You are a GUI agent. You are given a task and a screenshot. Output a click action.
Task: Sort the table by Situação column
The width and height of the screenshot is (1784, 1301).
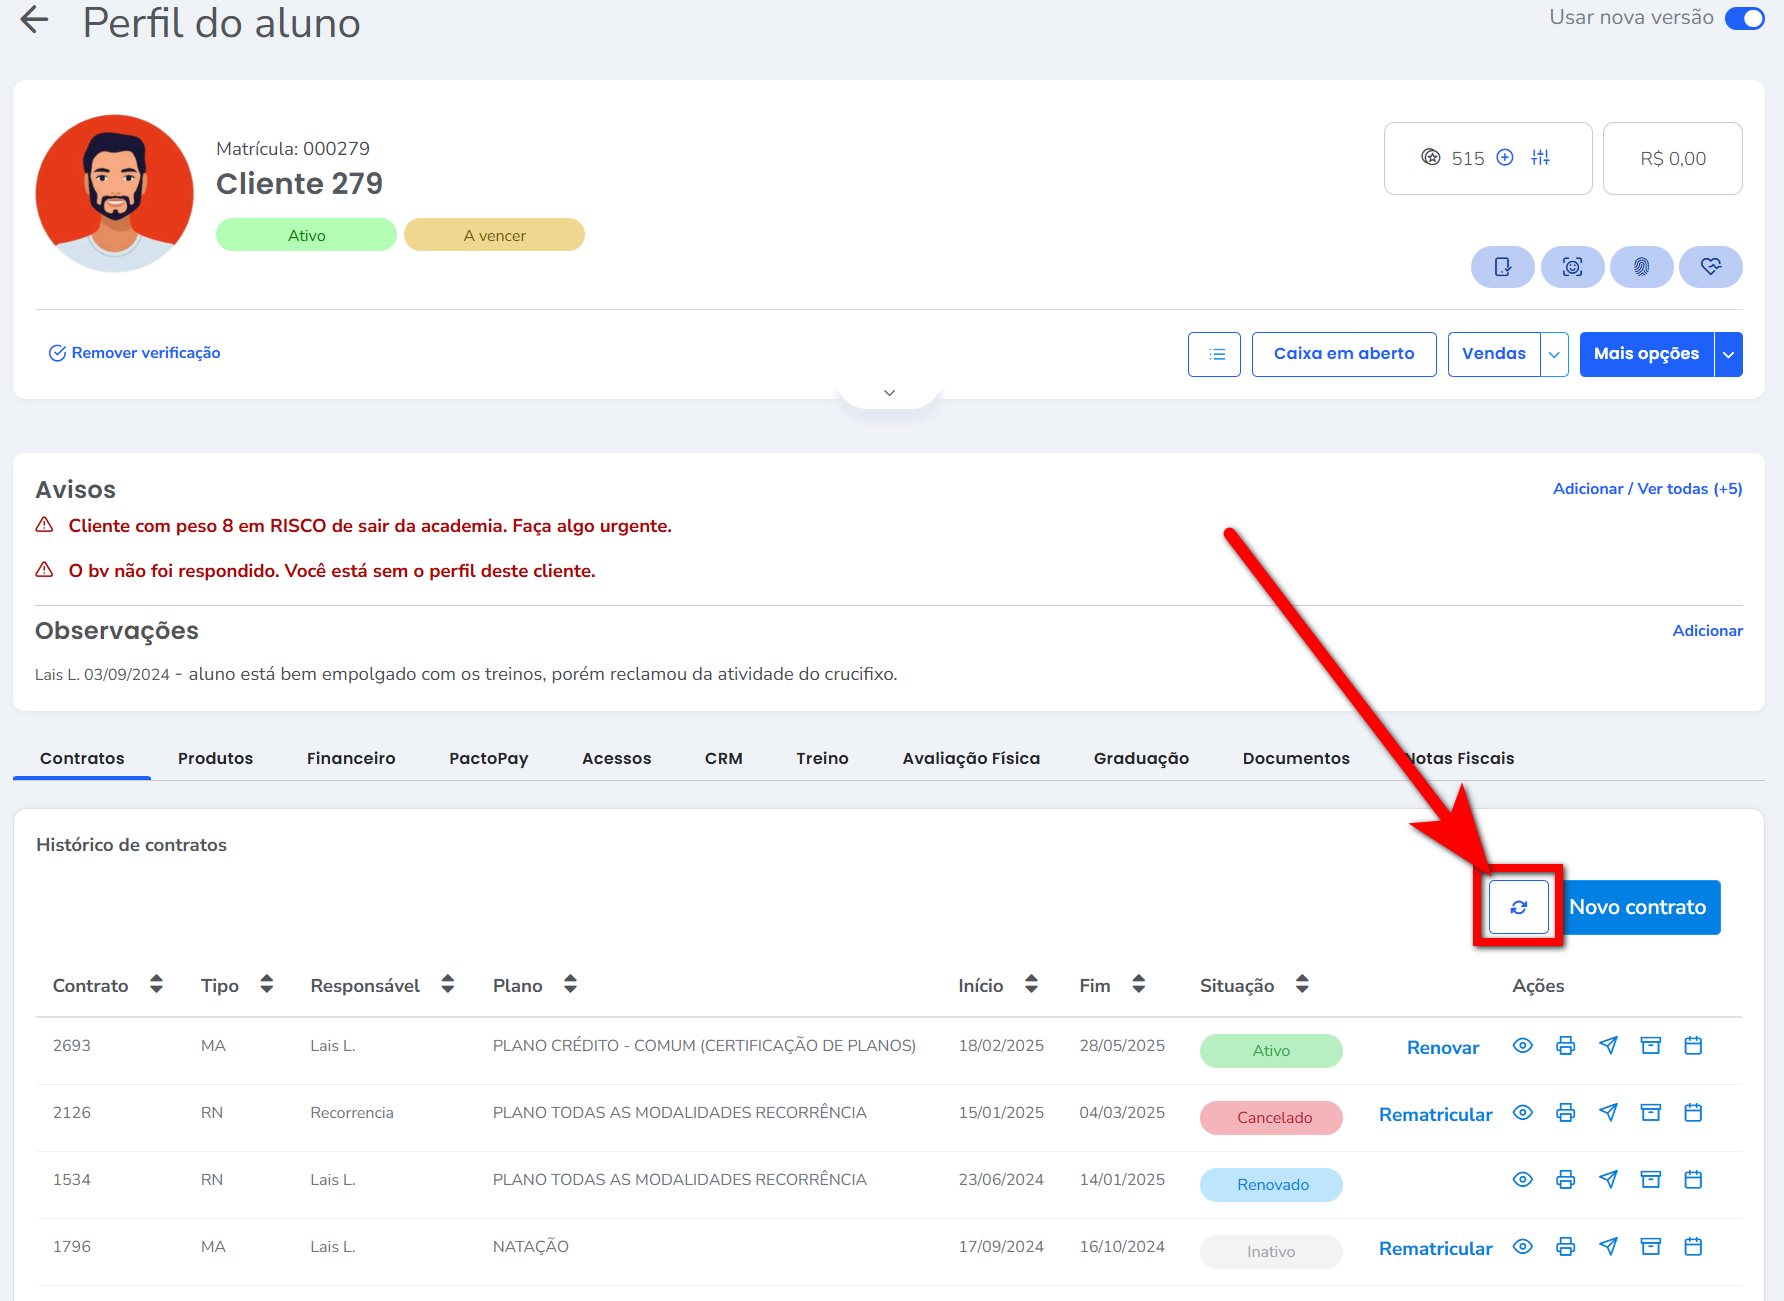pos(1301,985)
